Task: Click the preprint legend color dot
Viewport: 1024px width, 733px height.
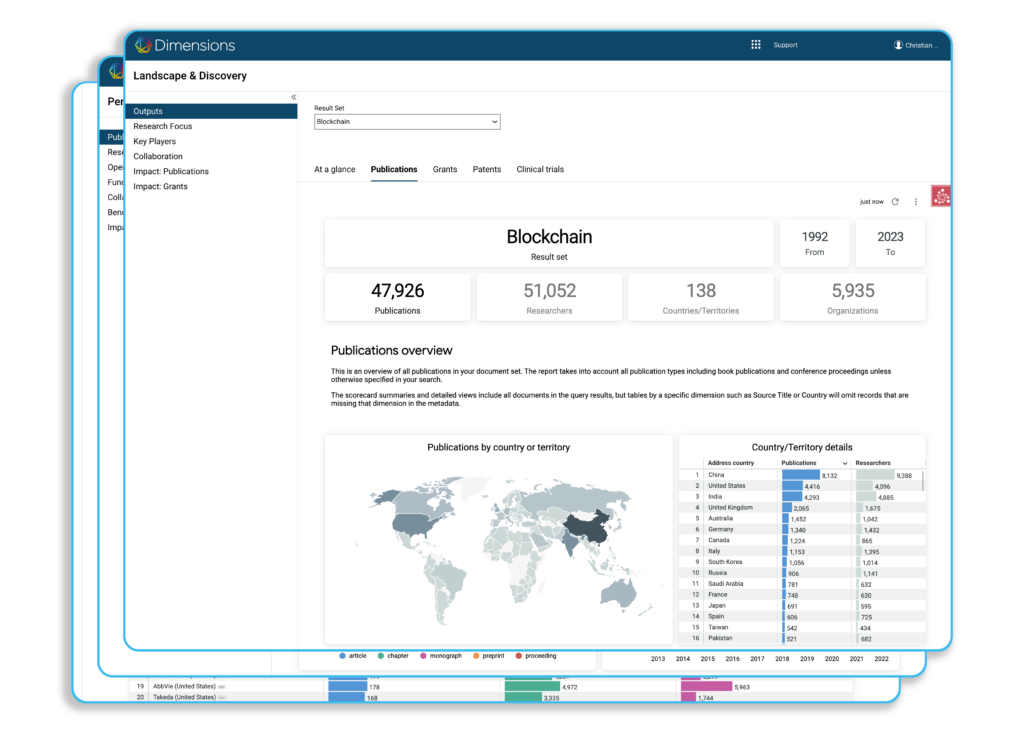Action: pos(477,656)
